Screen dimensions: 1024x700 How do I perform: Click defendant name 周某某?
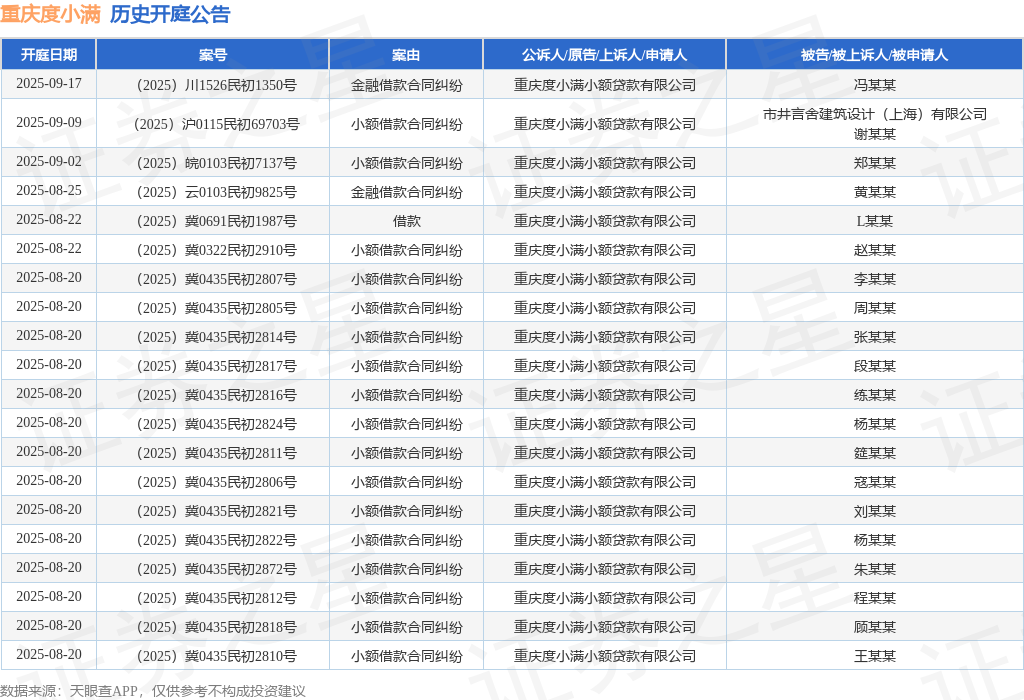click(x=874, y=308)
